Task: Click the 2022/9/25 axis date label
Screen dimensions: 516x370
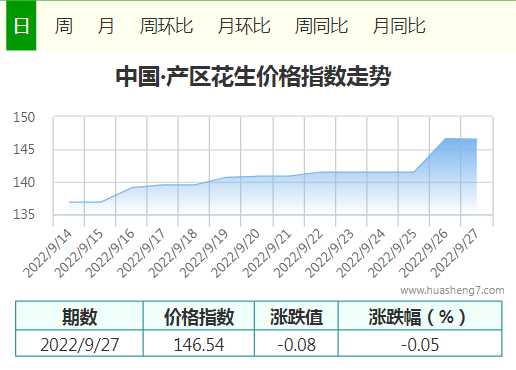Action: (x=392, y=253)
